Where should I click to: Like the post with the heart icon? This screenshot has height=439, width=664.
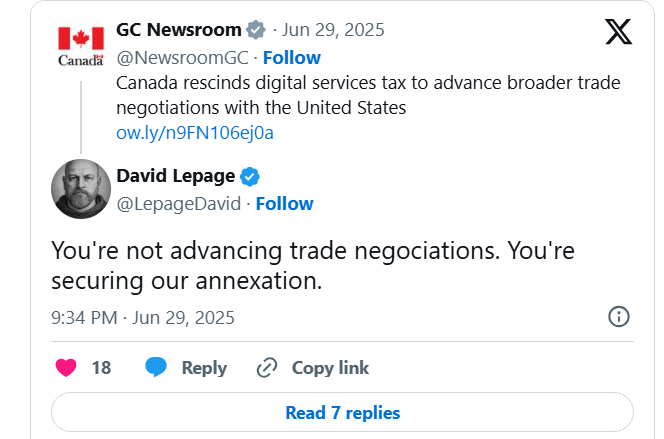point(66,367)
